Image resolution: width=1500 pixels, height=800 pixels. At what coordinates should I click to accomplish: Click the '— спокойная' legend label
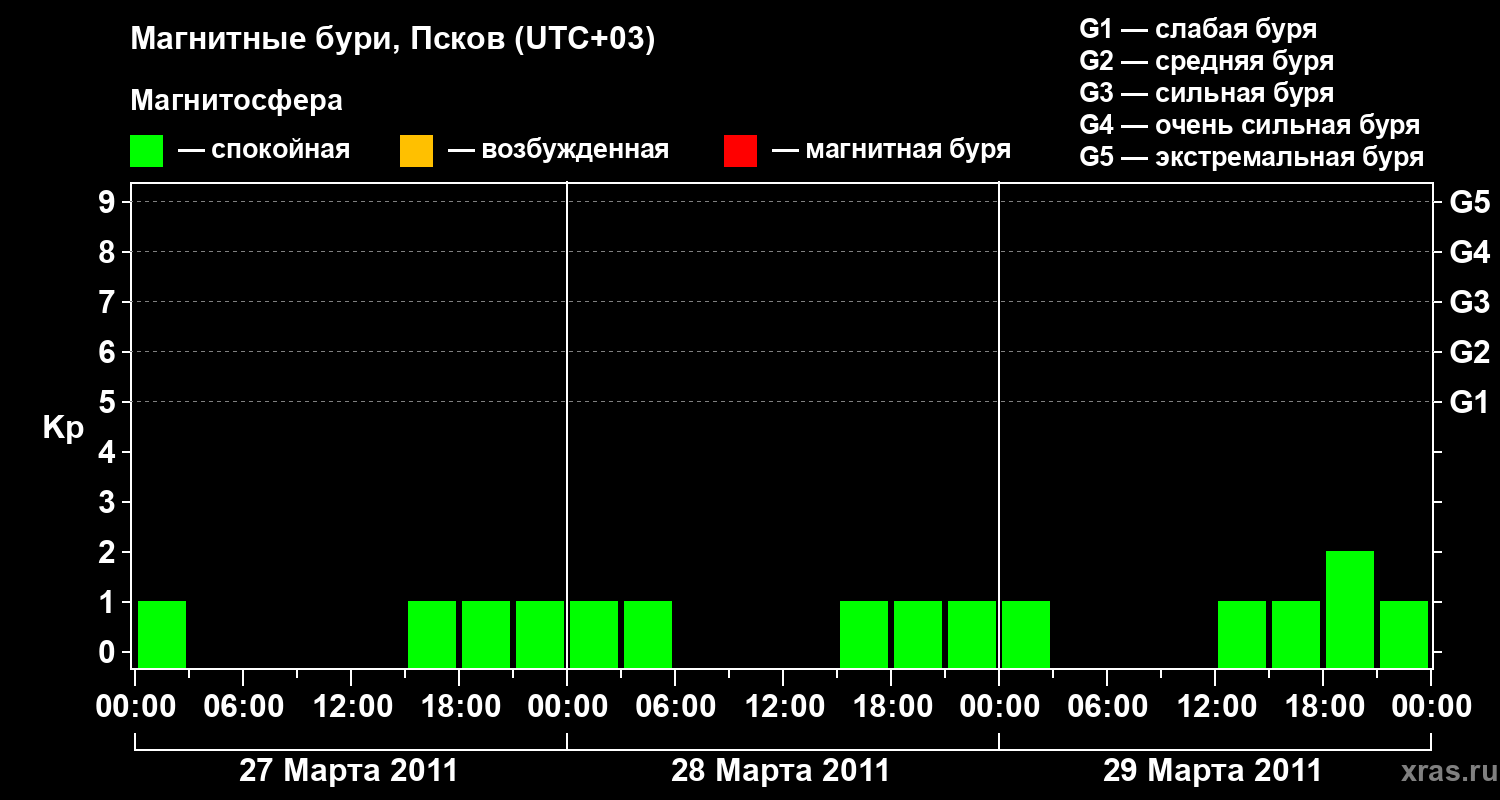[x=264, y=150]
